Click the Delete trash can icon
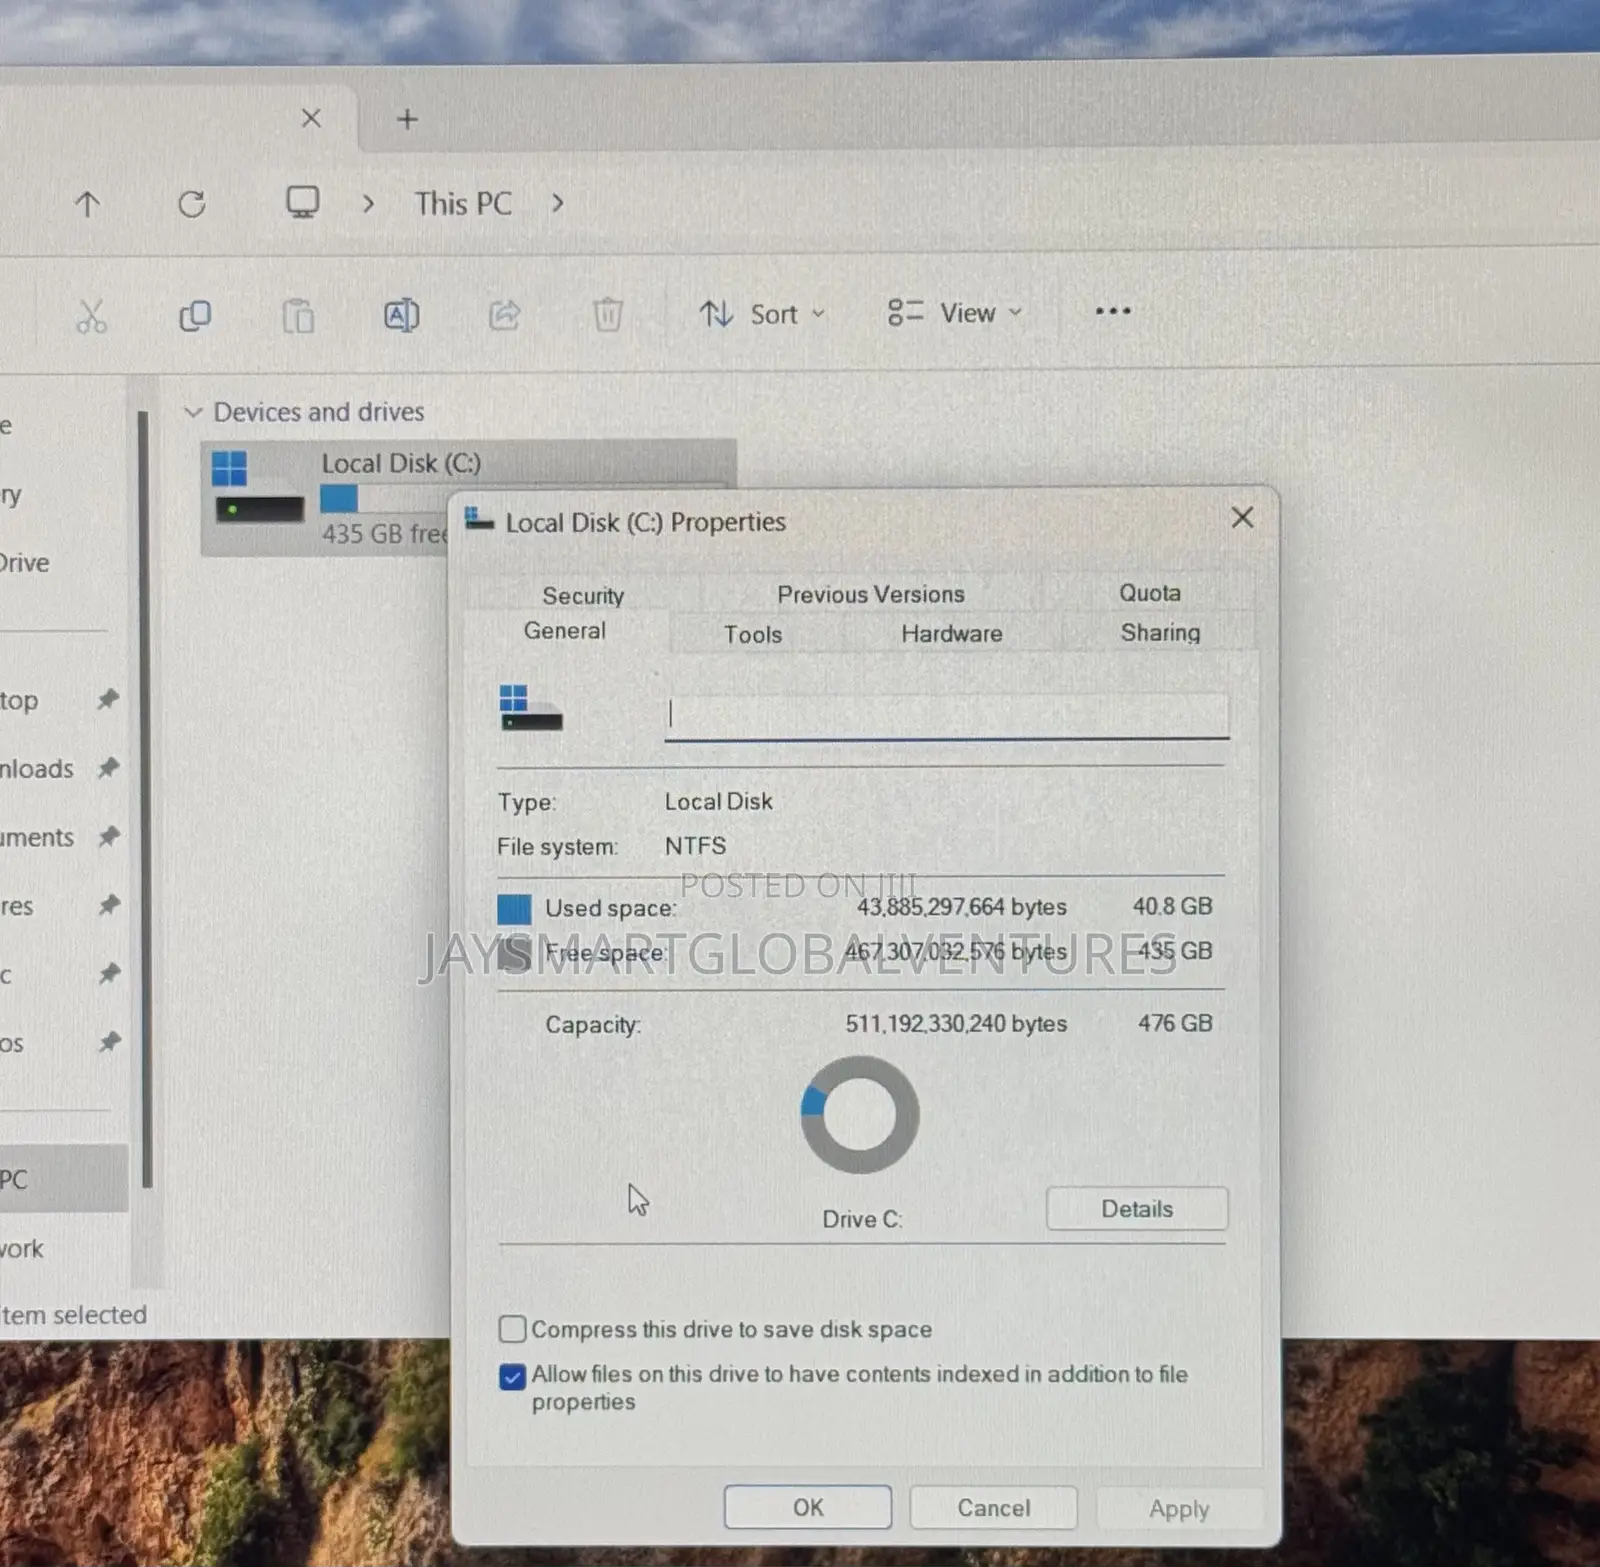The height and width of the screenshot is (1567, 1600). coord(608,314)
